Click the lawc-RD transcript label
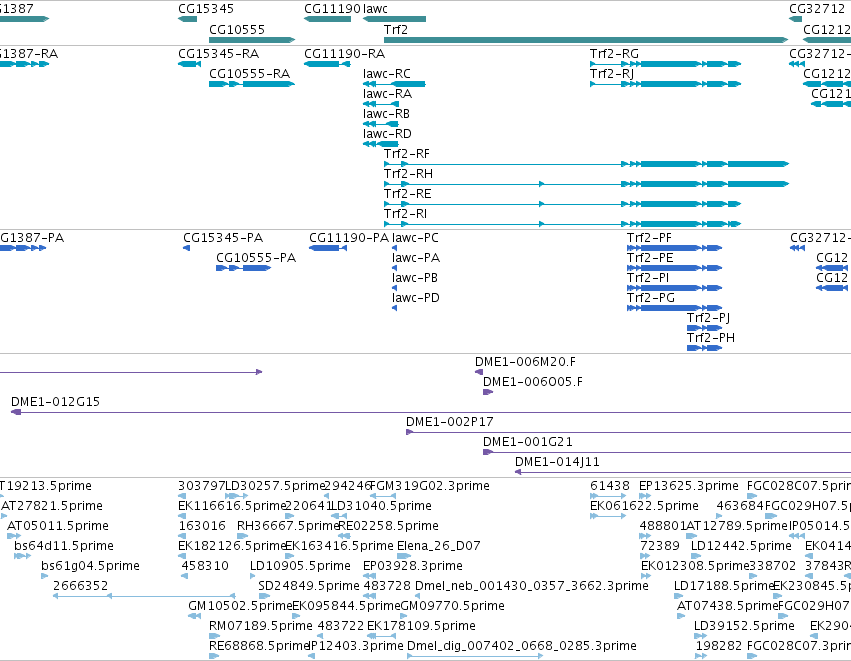Image resolution: width=851 pixels, height=661 pixels. (387, 134)
